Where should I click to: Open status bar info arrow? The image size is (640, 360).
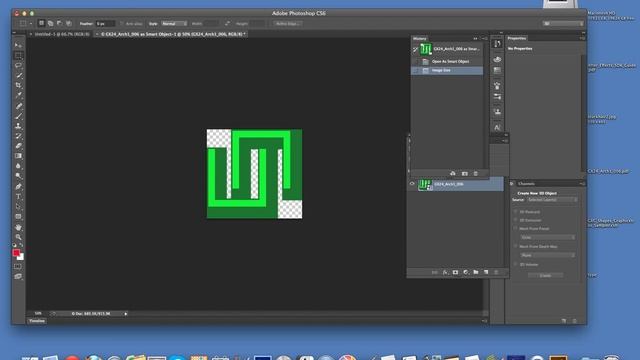click(x=126, y=313)
